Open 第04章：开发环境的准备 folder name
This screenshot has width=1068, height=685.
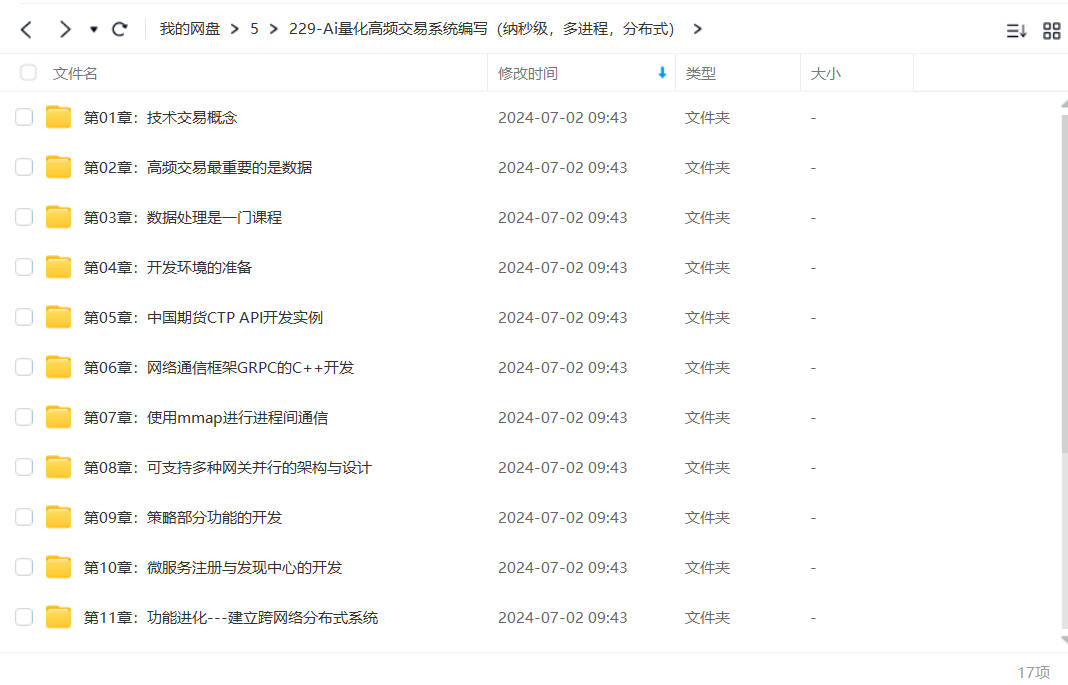[x=168, y=268]
